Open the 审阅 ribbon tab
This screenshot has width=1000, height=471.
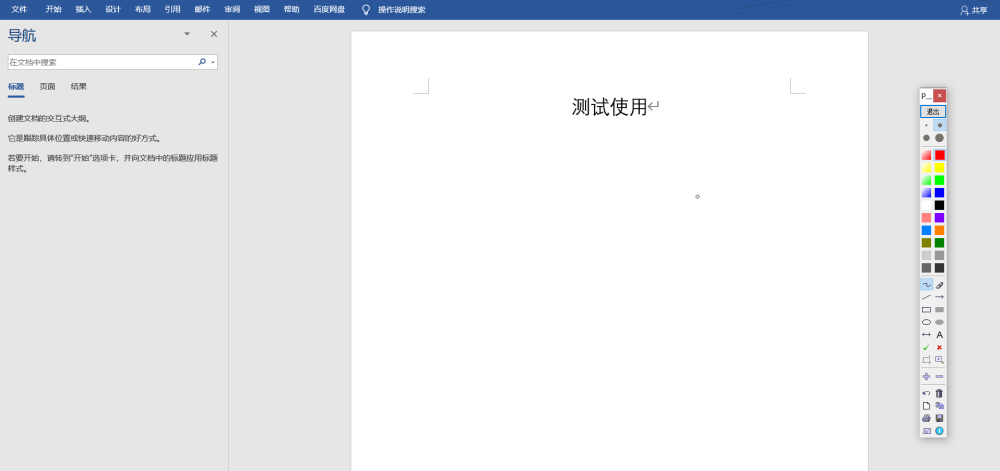[x=232, y=10]
